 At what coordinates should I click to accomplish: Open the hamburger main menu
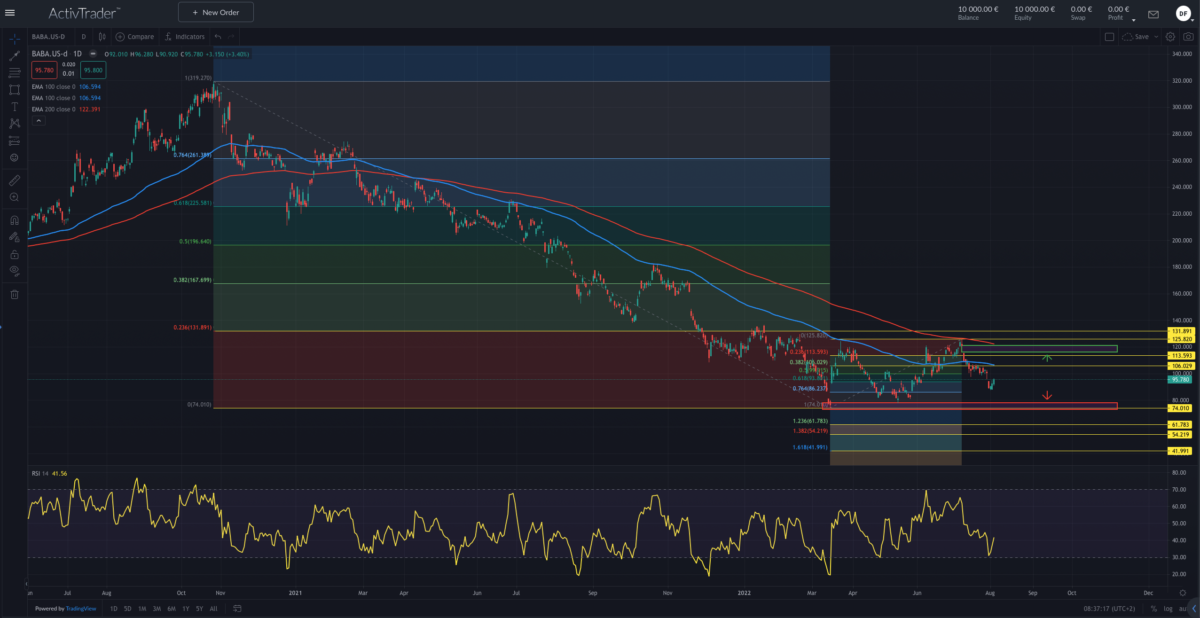pyautogui.click(x=10, y=12)
